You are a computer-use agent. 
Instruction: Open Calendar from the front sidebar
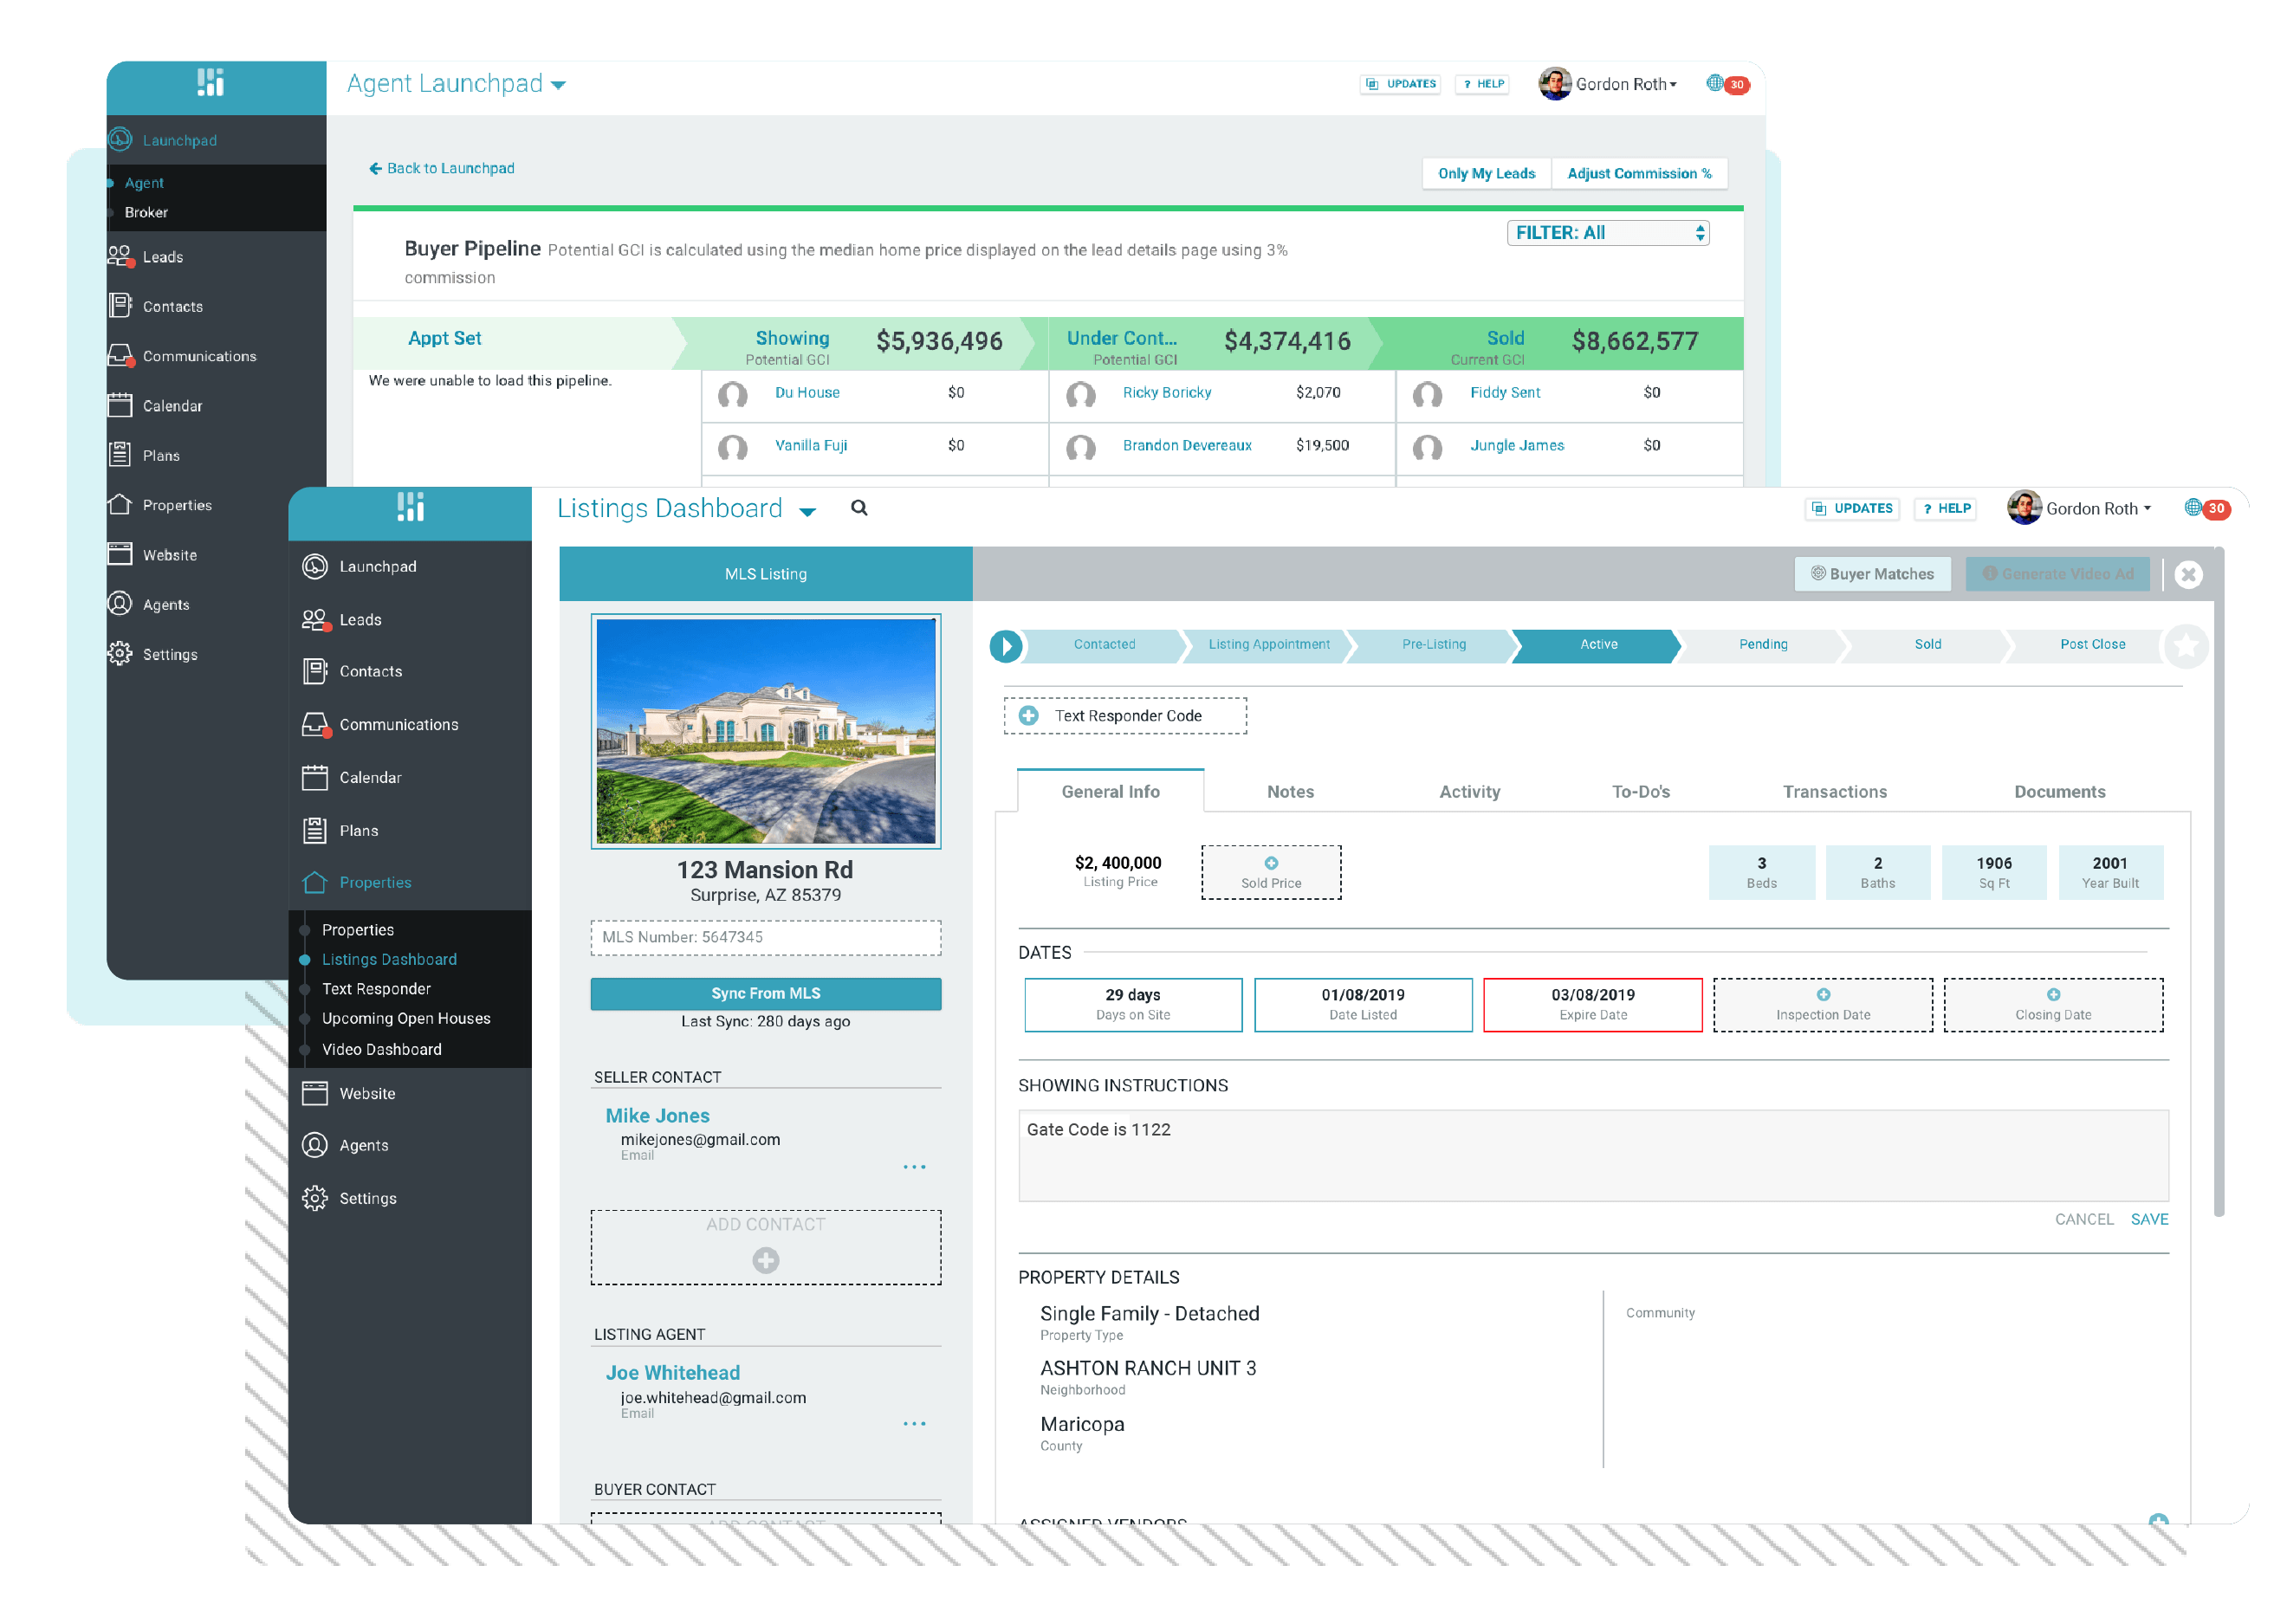coord(370,778)
